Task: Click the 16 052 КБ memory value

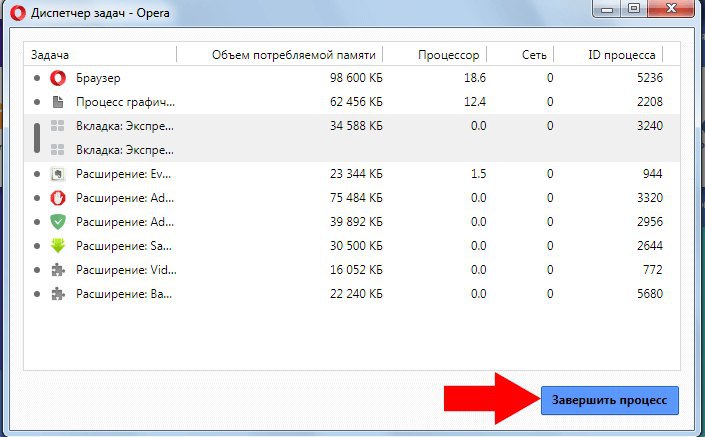Action: (356, 270)
